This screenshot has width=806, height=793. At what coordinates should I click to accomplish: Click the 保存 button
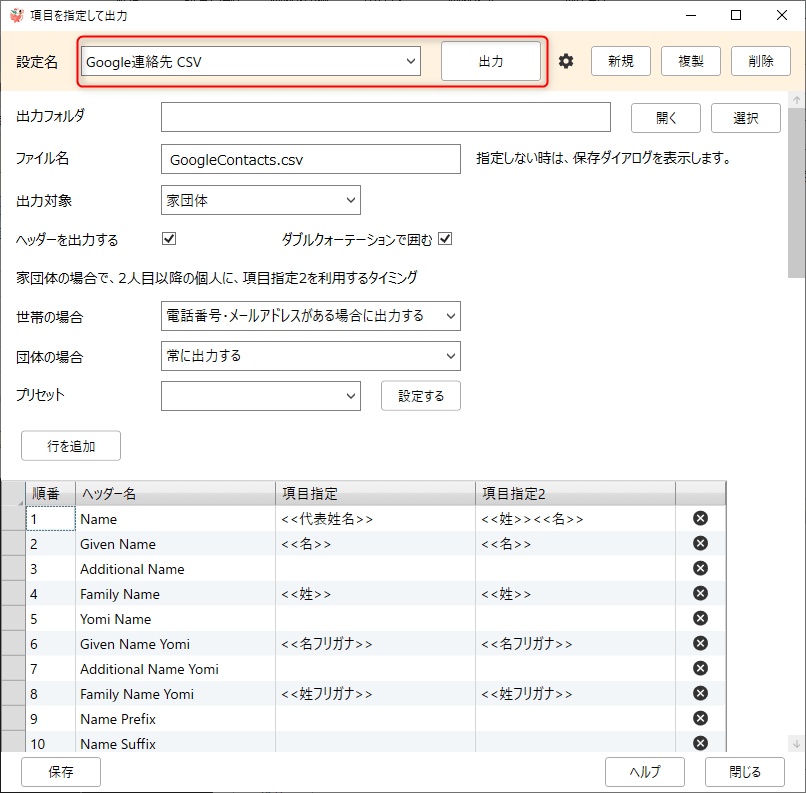pyautogui.click(x=61, y=771)
